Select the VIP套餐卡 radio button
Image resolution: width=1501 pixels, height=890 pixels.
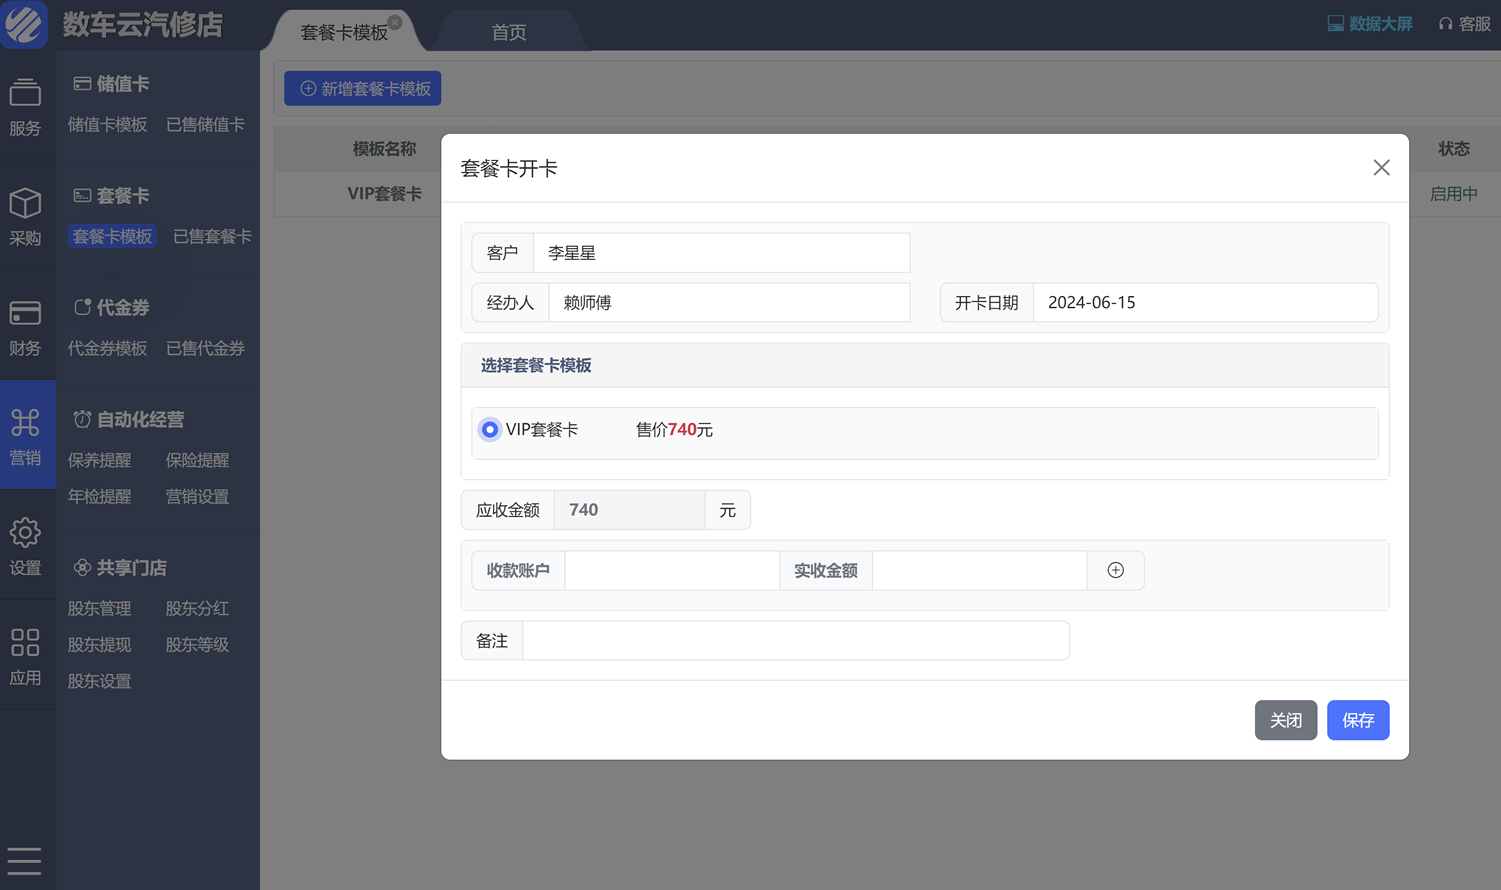click(x=489, y=430)
